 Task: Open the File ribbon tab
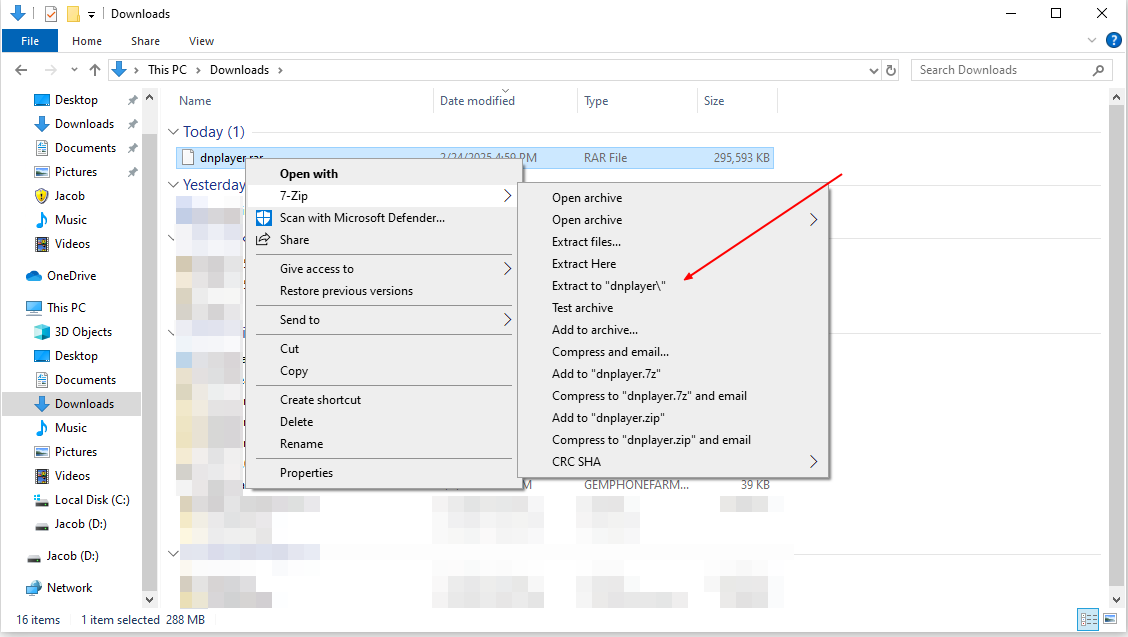tap(30, 41)
